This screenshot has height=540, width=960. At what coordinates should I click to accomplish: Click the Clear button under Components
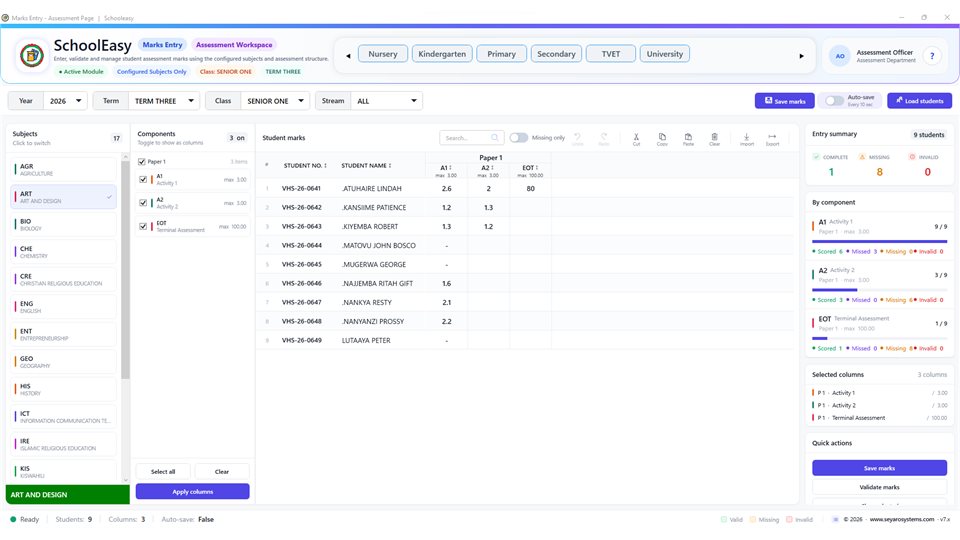(222, 471)
